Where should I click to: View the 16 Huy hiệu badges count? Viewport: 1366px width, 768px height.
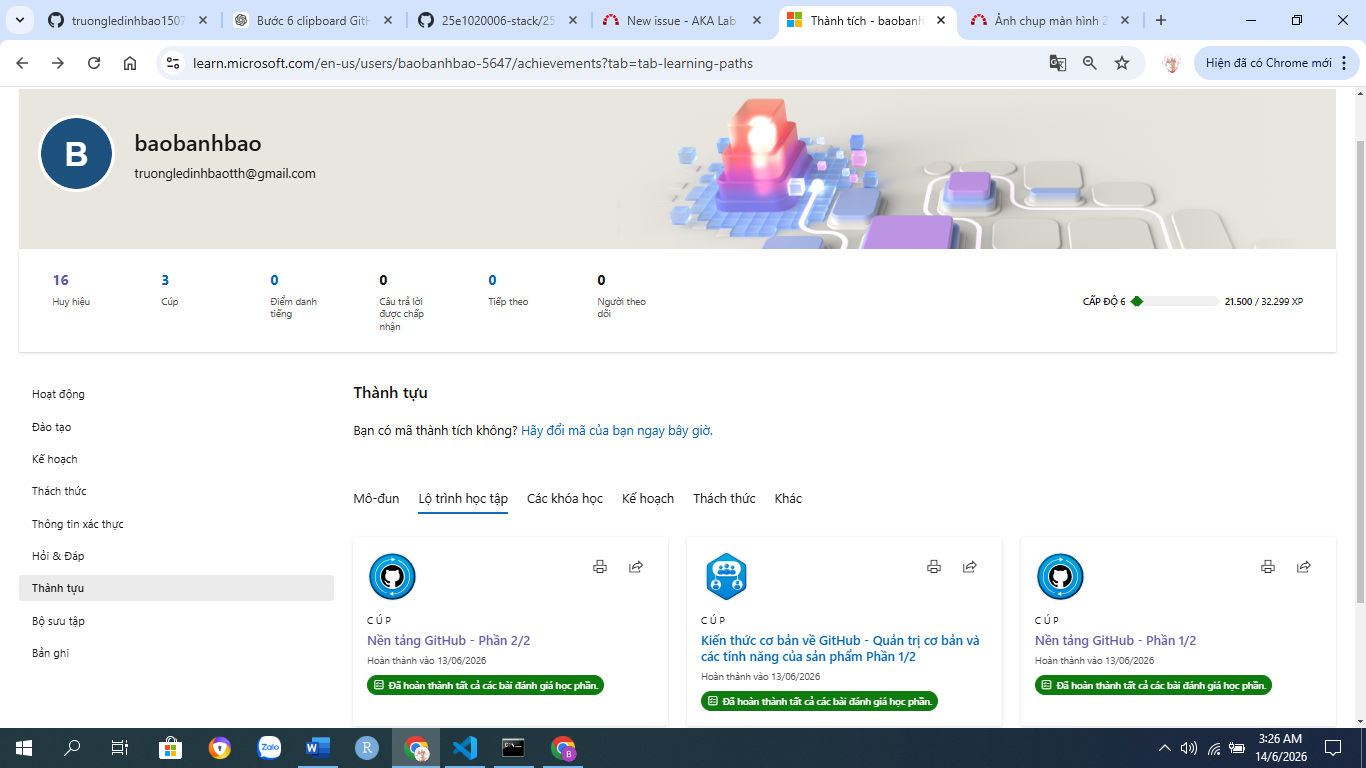point(71,289)
